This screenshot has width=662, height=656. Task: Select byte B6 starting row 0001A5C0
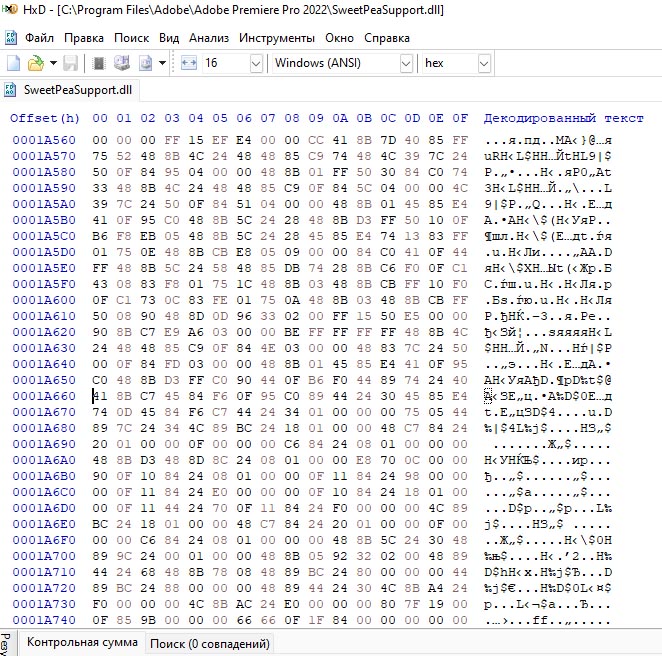click(100, 236)
